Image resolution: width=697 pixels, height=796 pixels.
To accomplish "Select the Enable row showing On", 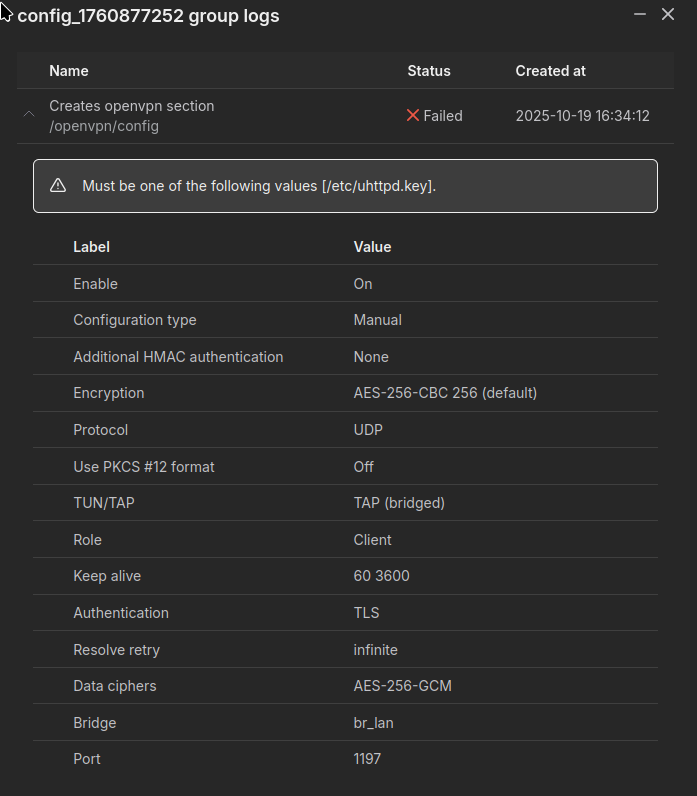I will 345,284.
